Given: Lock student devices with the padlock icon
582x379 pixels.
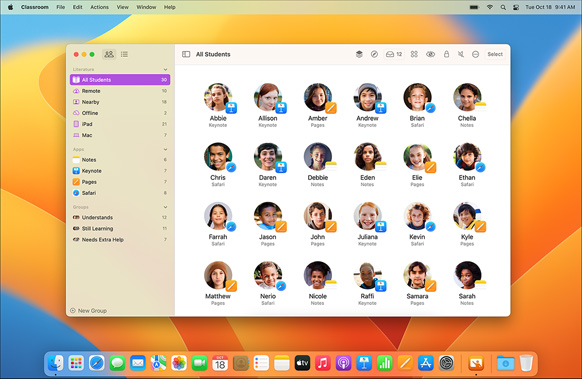Looking at the screenshot, I should coord(446,54).
